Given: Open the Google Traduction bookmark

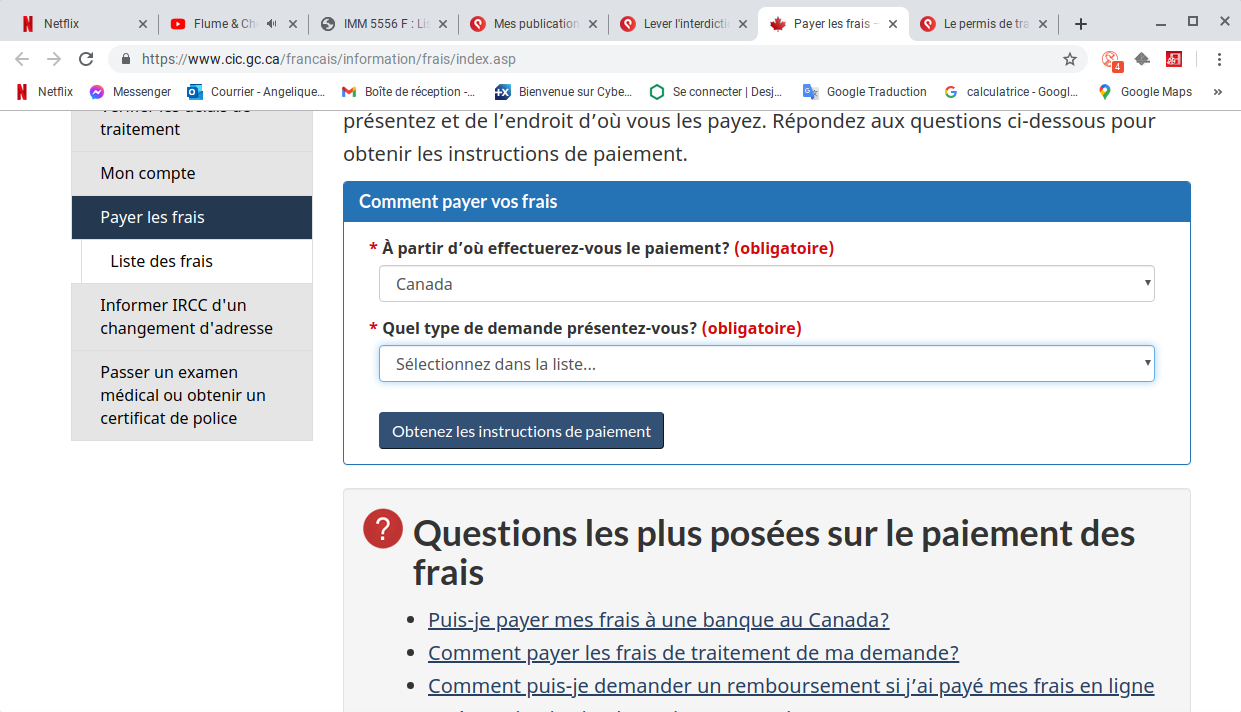Looking at the screenshot, I should [x=865, y=92].
